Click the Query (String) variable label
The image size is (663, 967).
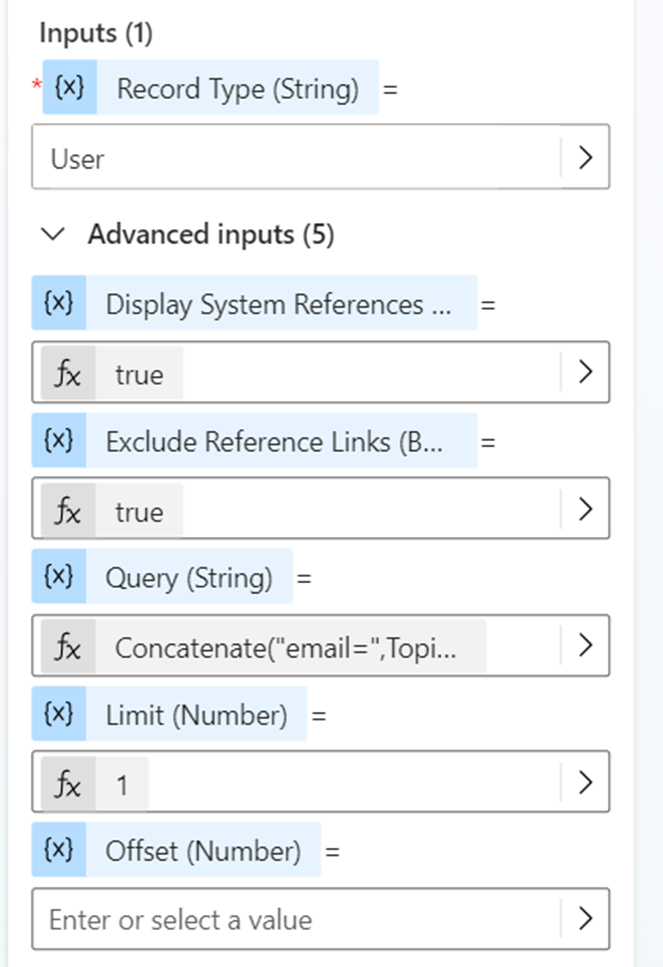tap(189, 577)
